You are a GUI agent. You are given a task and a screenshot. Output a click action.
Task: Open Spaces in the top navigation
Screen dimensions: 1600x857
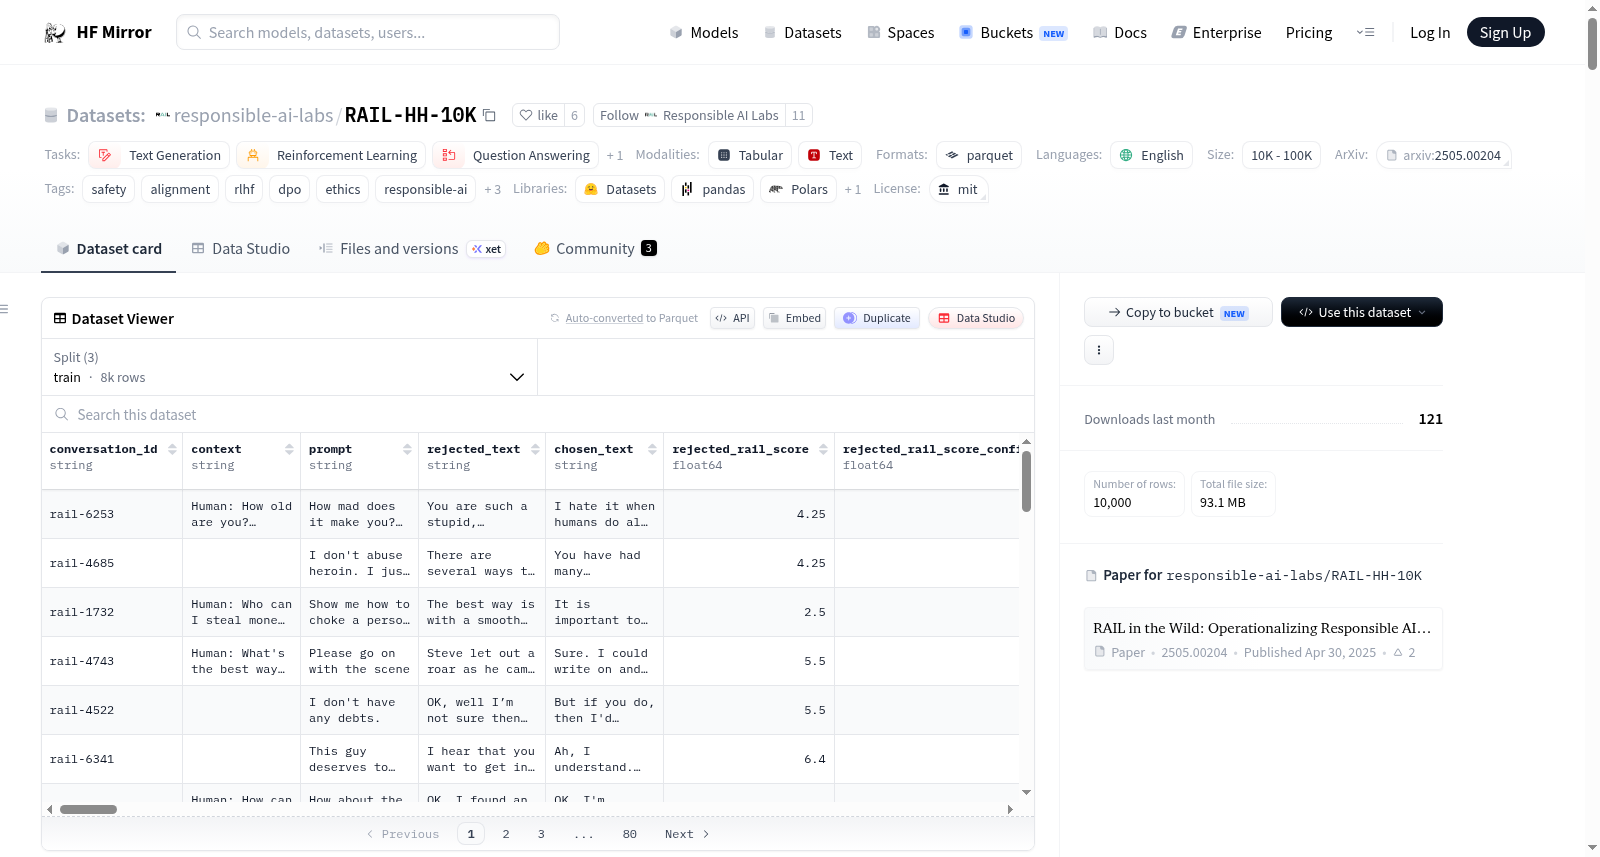(x=901, y=33)
